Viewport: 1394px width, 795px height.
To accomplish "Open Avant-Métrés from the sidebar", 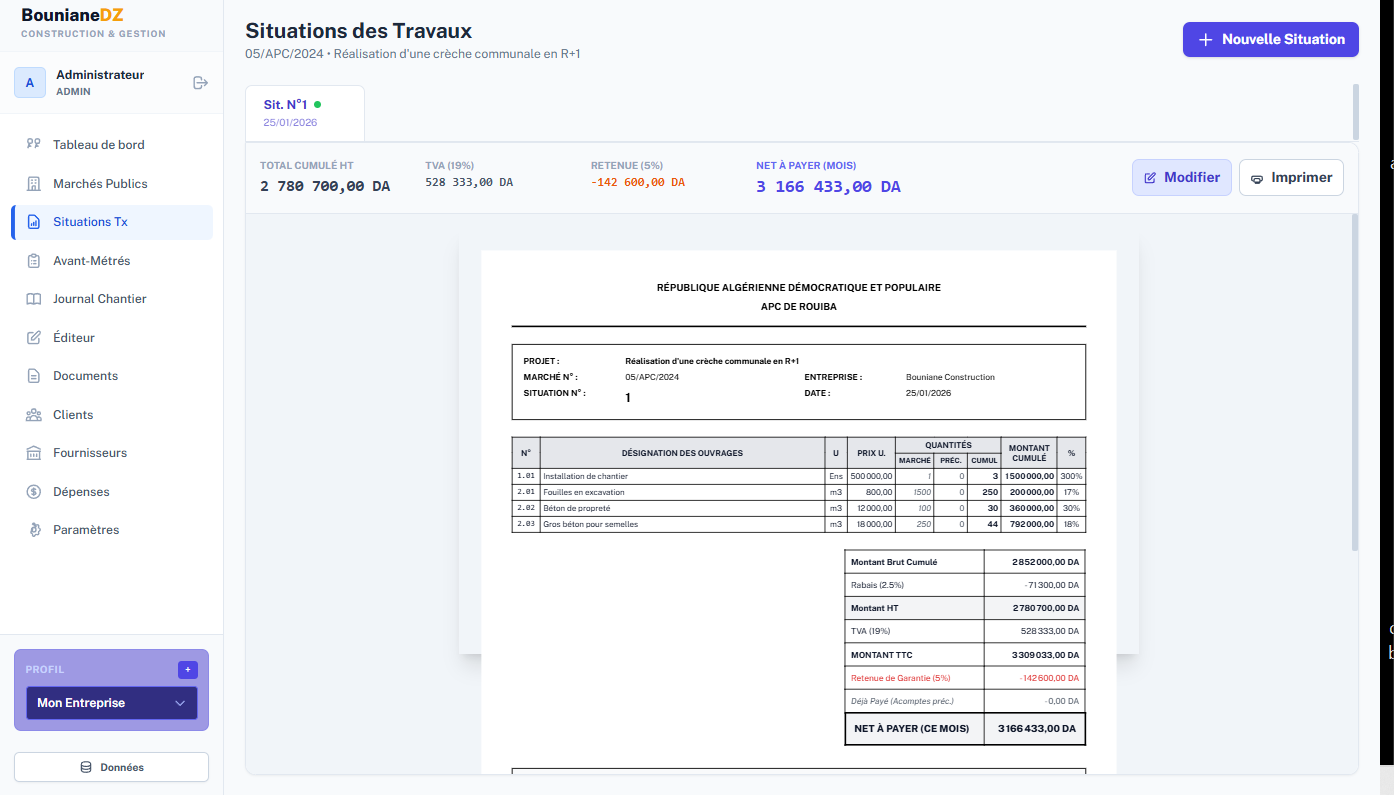I will click(34, 260).
